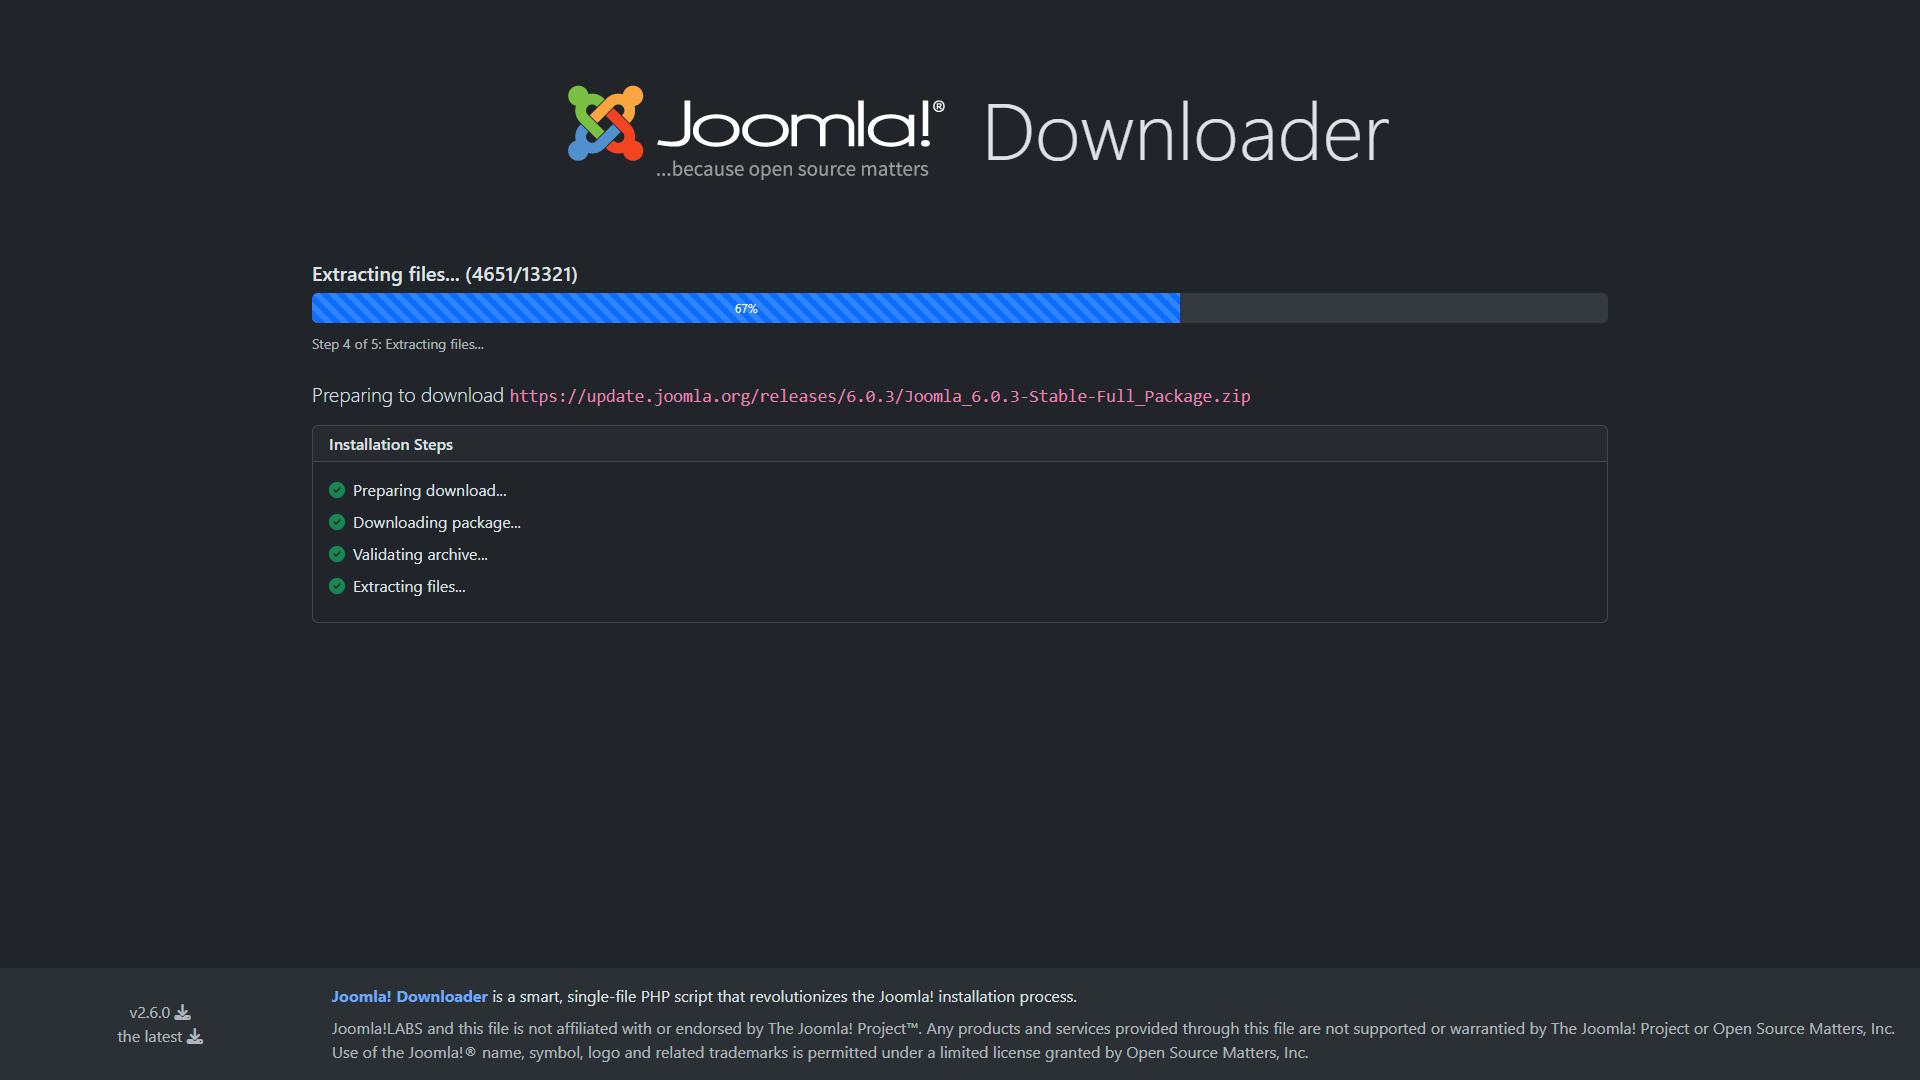Click the Installation Steps panel header
Viewport: 1920px width, 1080px height.
[x=391, y=444]
